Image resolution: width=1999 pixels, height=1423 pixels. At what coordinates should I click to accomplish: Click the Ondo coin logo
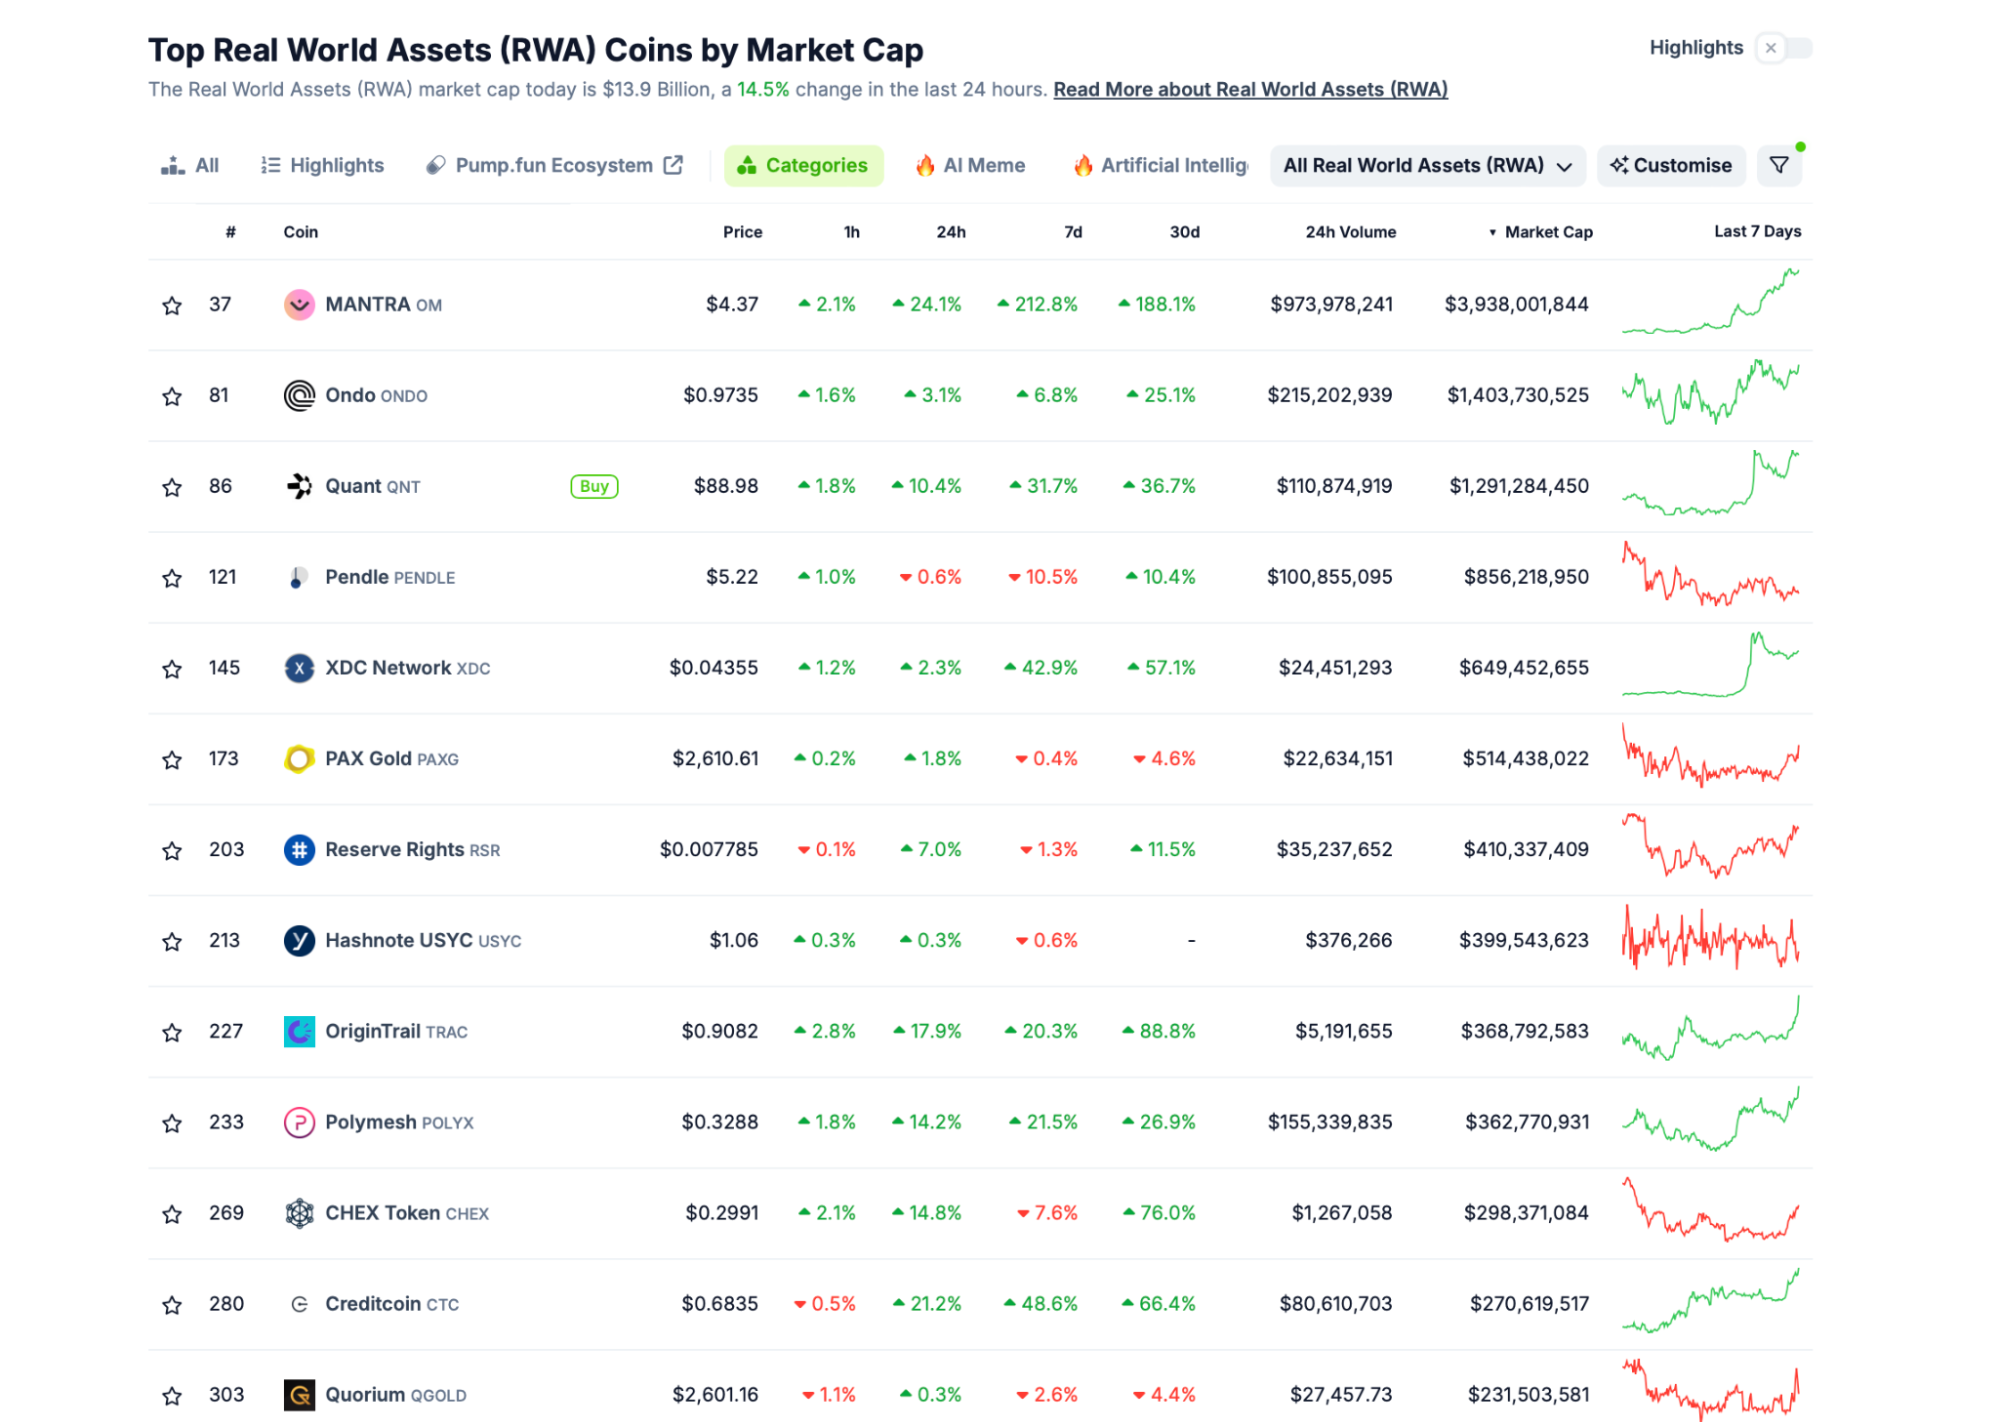coord(299,395)
